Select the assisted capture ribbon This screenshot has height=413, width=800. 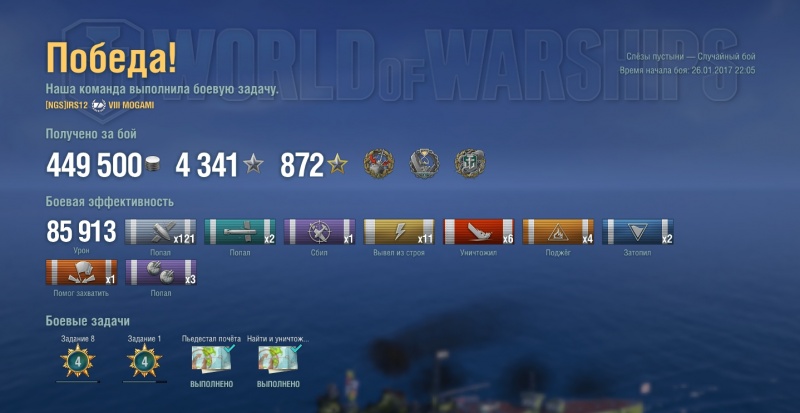click(x=82, y=272)
